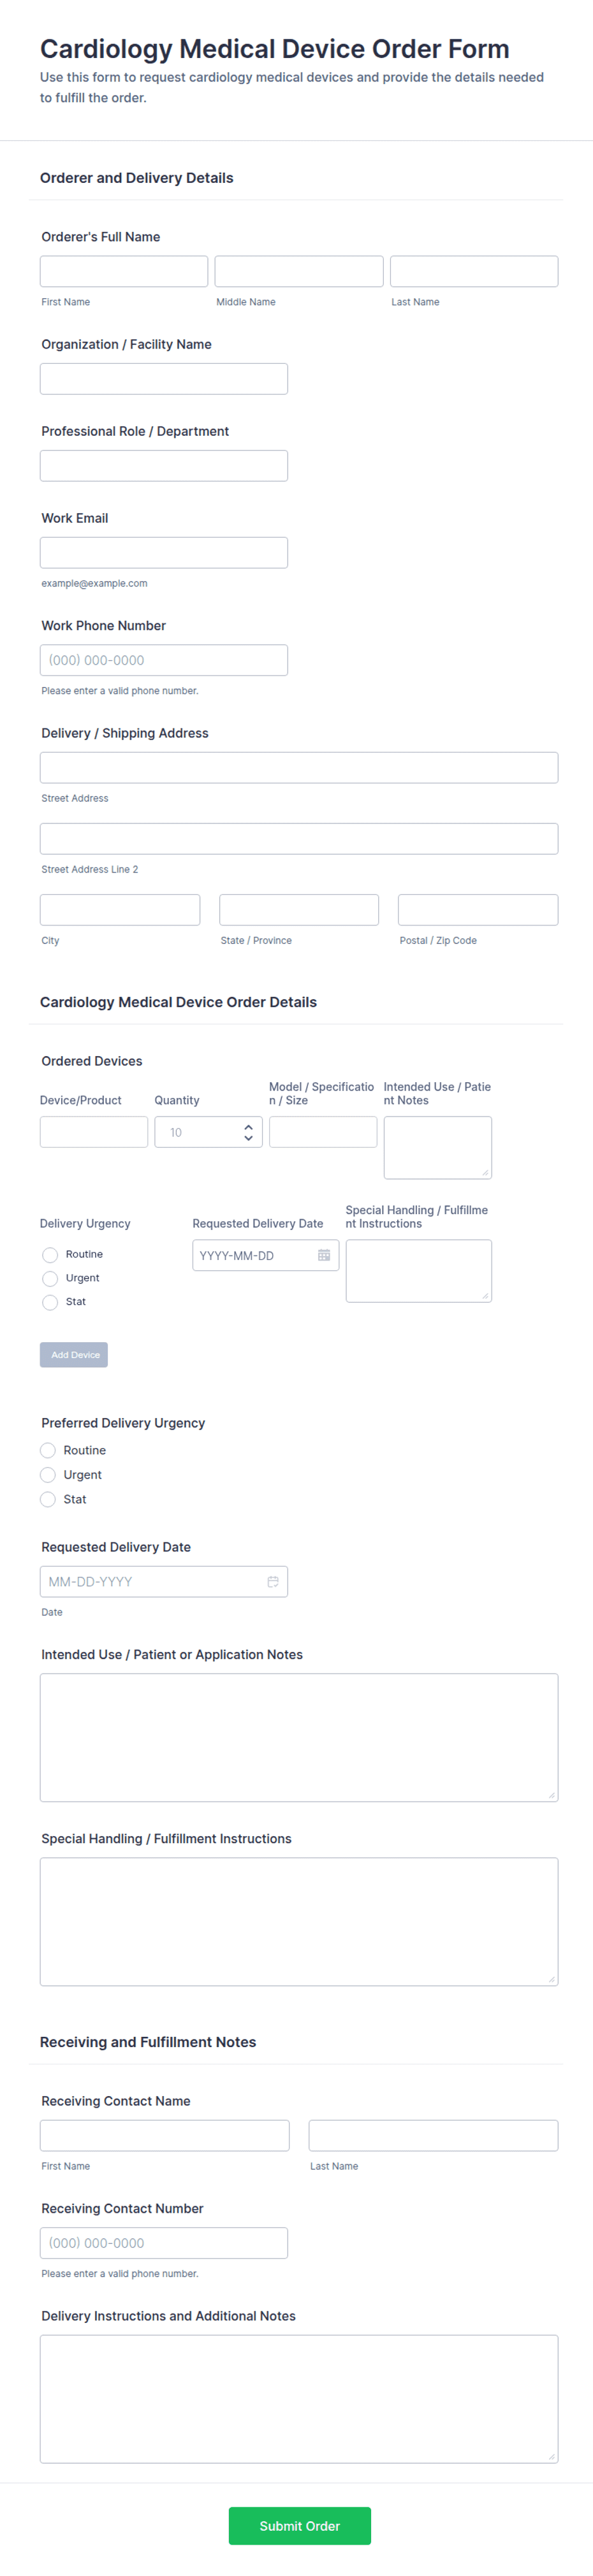
Task: Submit the order with Submit Order button
Action: (300, 2525)
